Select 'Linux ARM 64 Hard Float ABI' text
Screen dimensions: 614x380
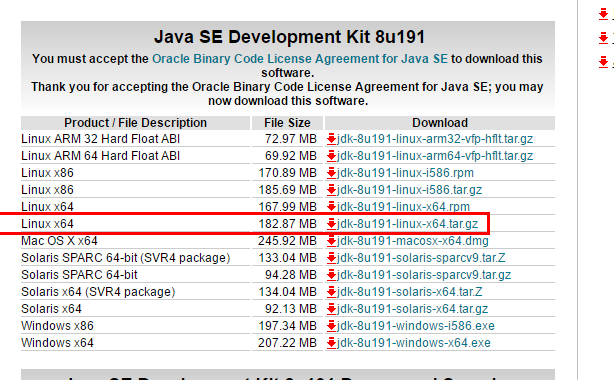tap(101, 156)
